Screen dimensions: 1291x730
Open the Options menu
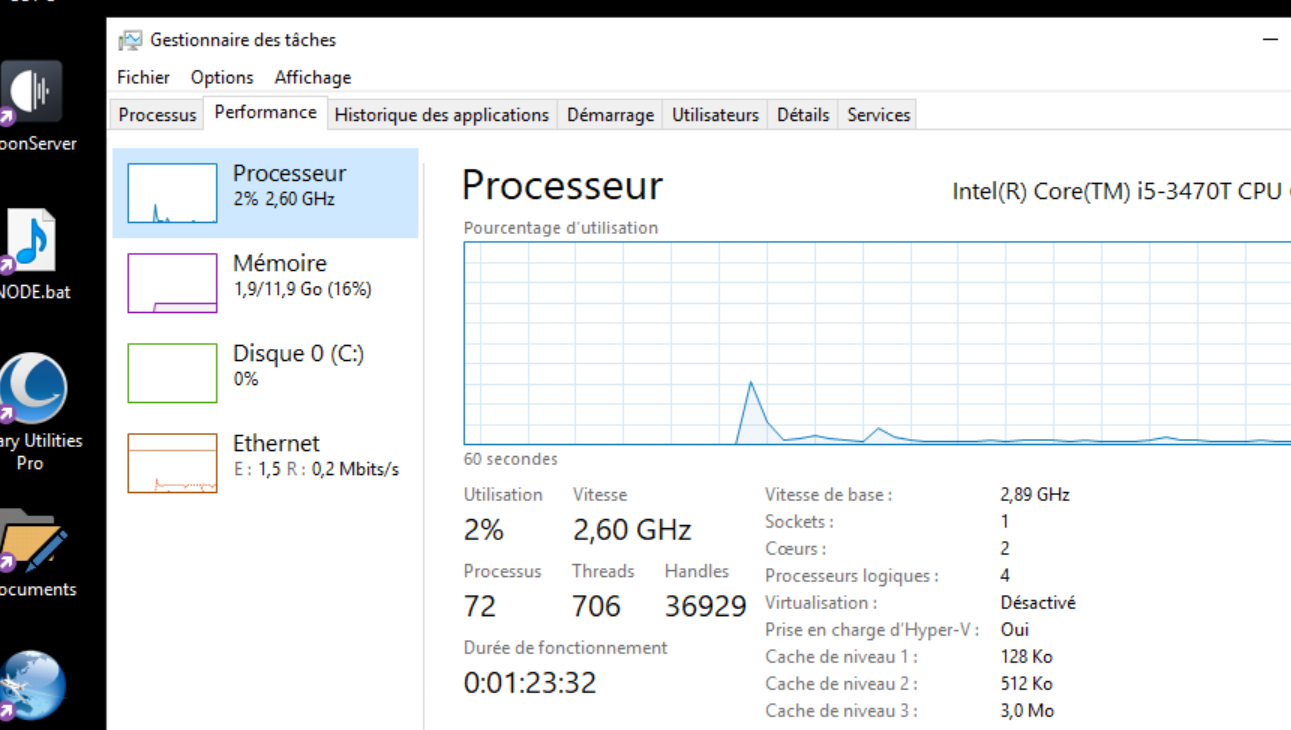tap(222, 77)
